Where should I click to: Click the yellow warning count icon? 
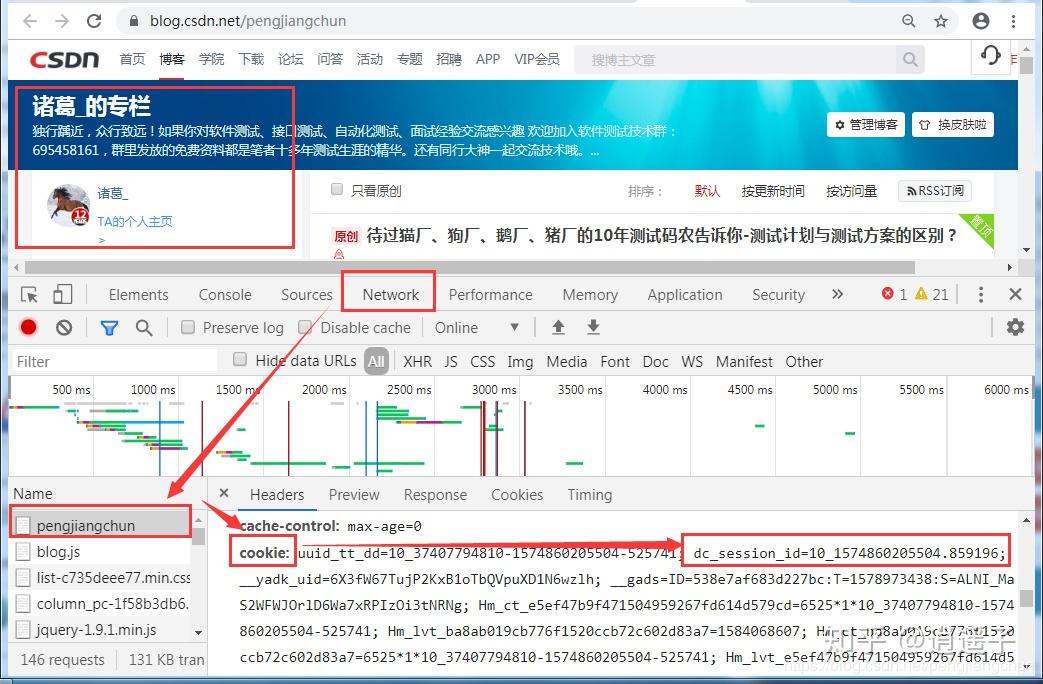921,293
